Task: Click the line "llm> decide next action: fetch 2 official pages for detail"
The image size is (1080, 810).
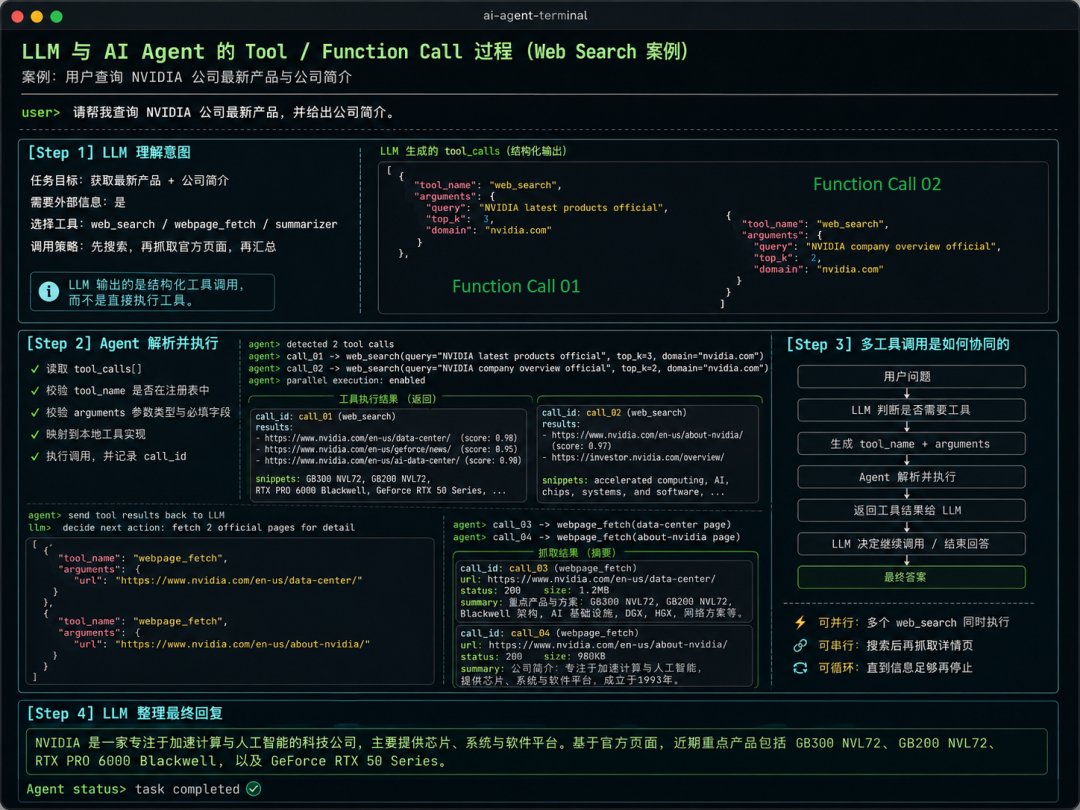Action: tap(191, 528)
